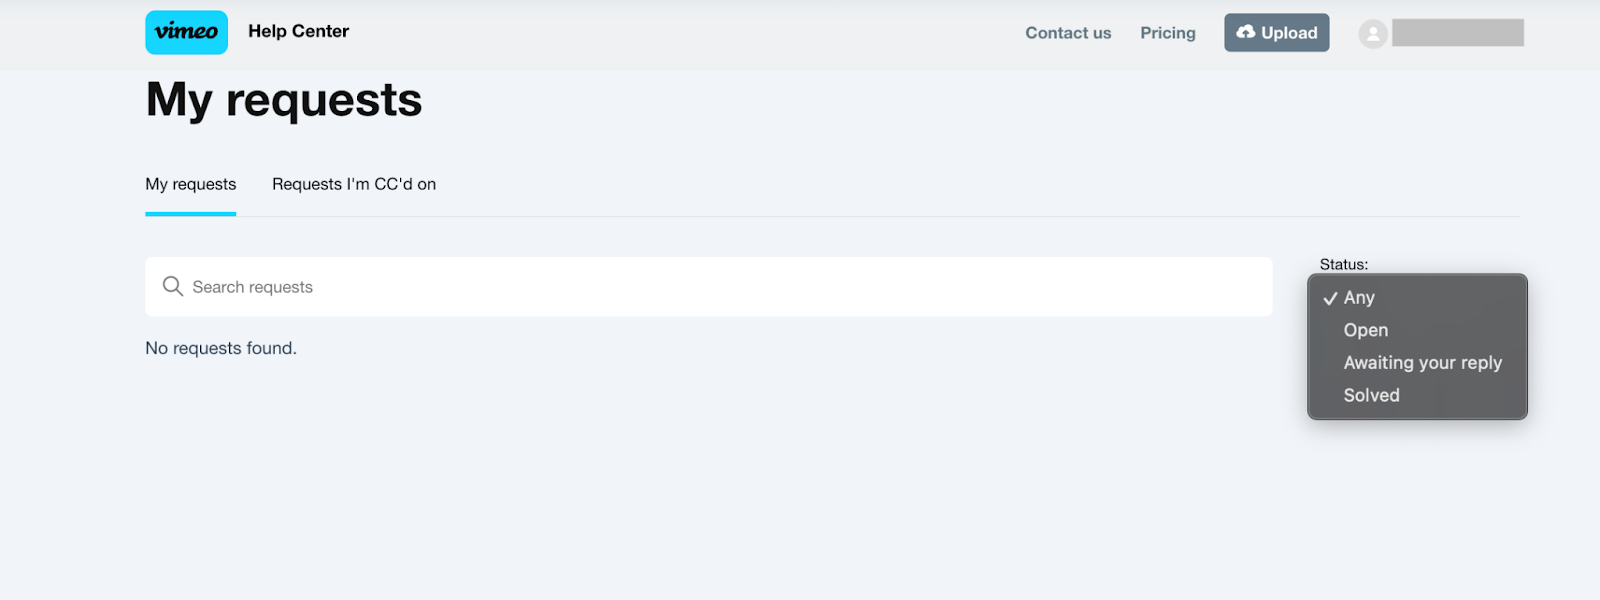This screenshot has width=1600, height=600.
Task: Focus the Search requests field
Action: click(709, 287)
